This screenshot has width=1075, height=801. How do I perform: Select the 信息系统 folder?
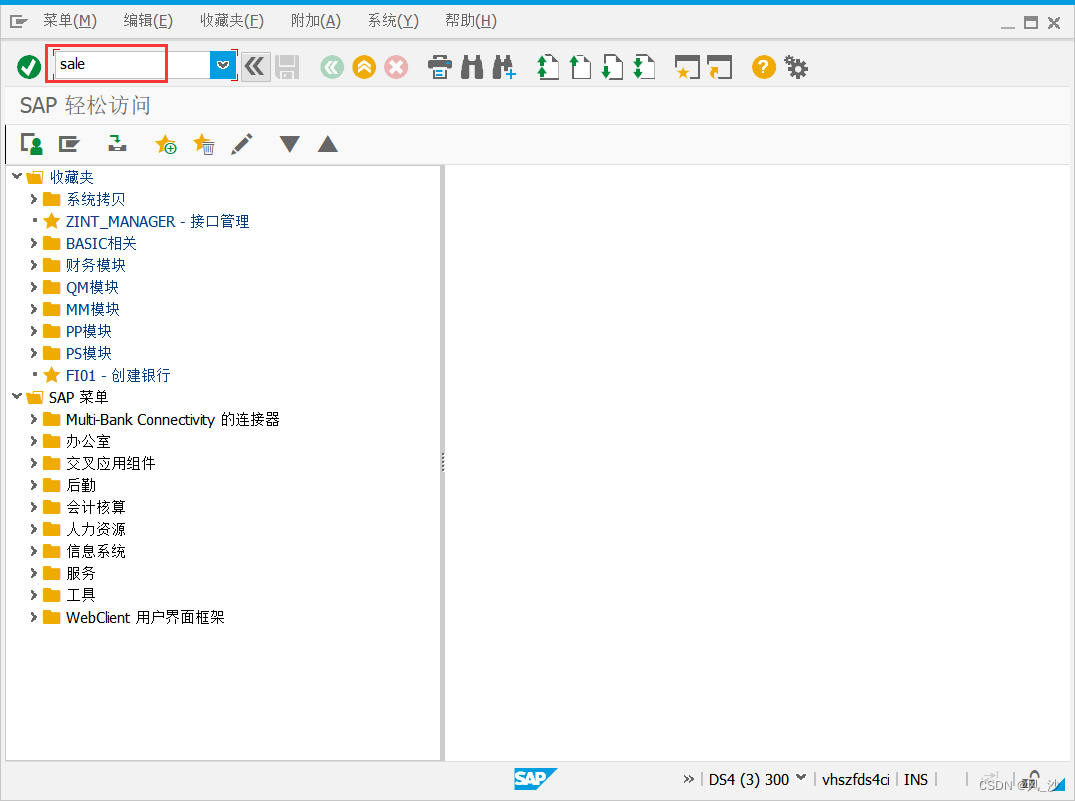click(x=96, y=551)
